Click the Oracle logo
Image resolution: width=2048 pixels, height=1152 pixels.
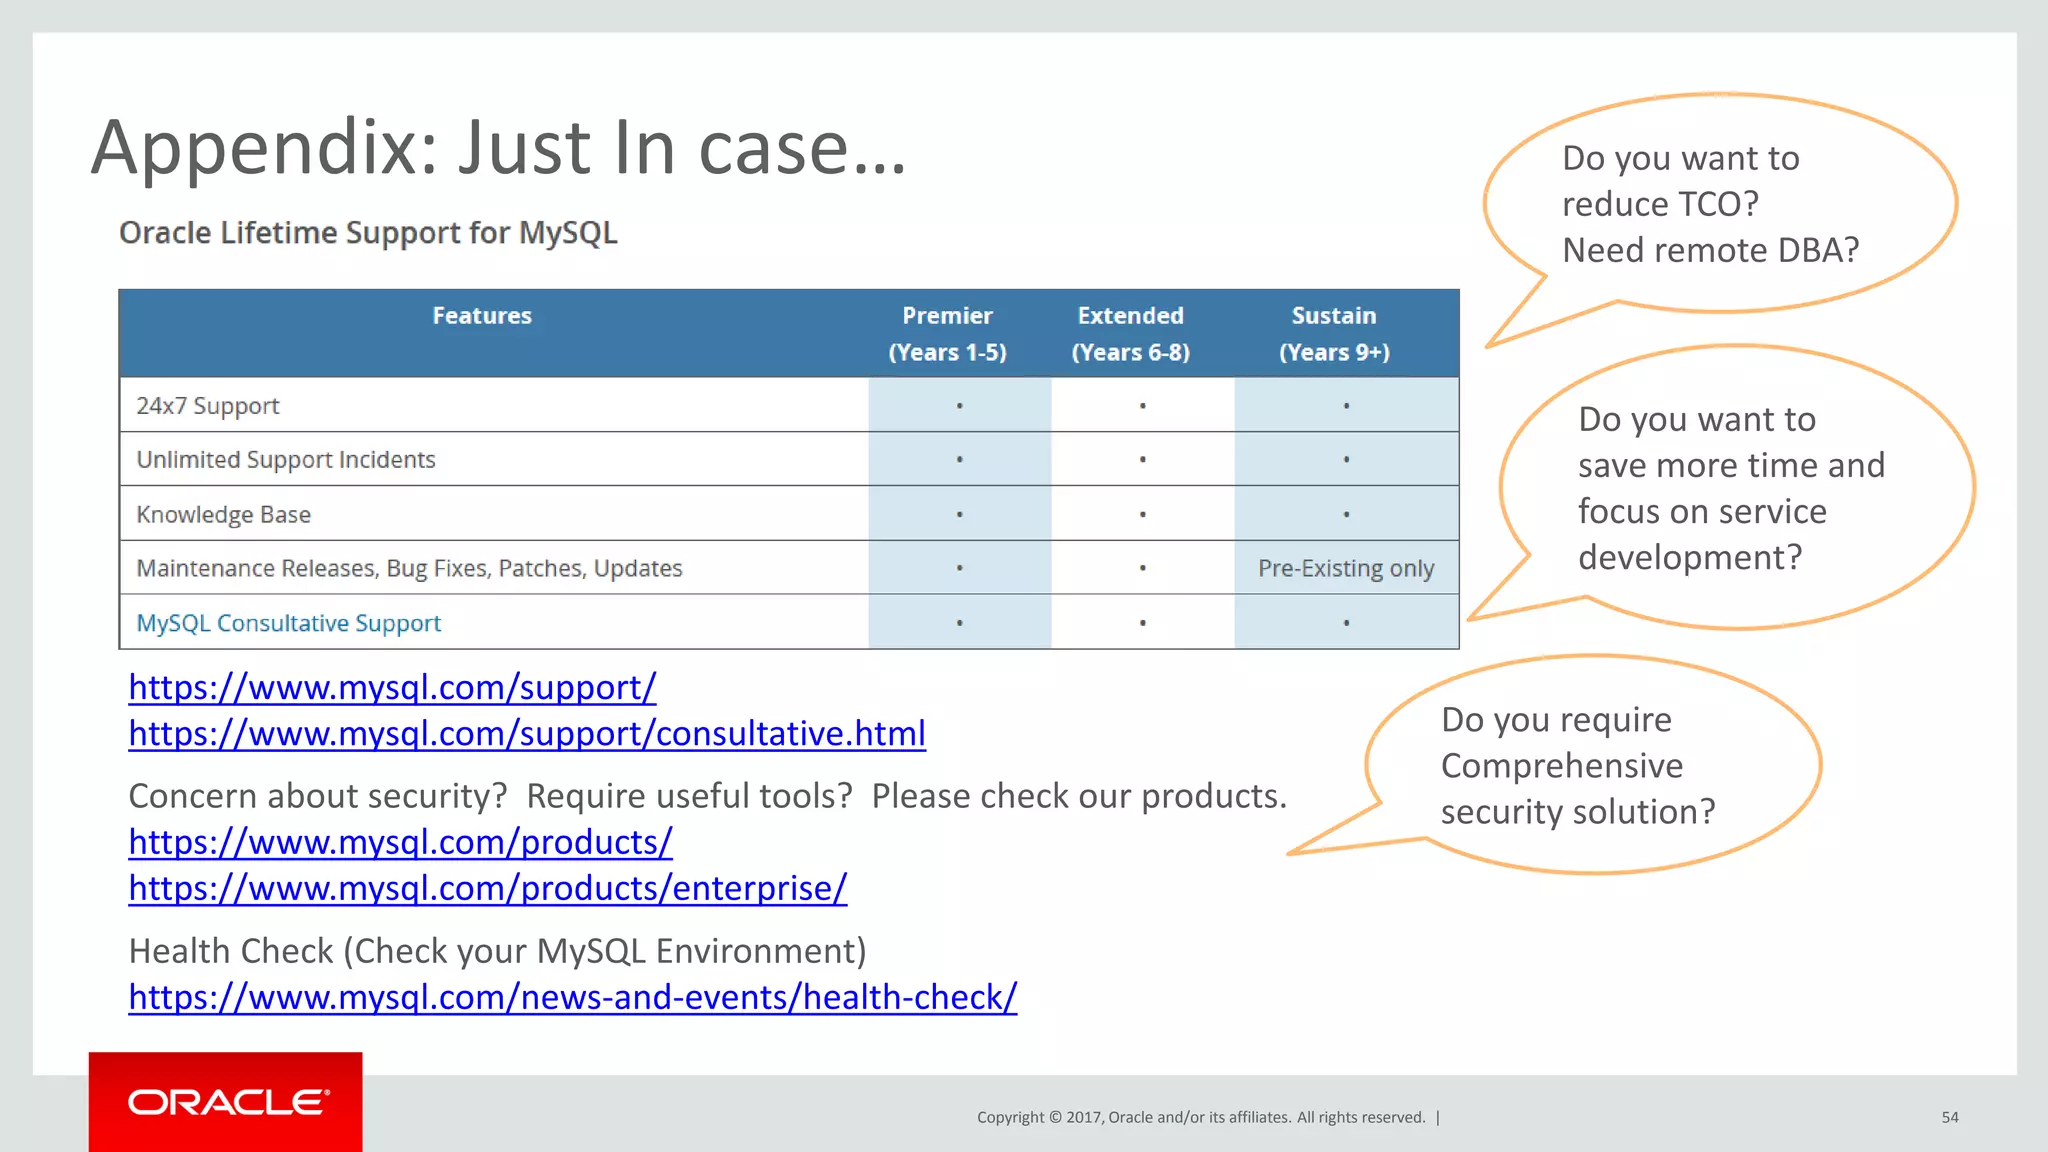click(x=226, y=1102)
